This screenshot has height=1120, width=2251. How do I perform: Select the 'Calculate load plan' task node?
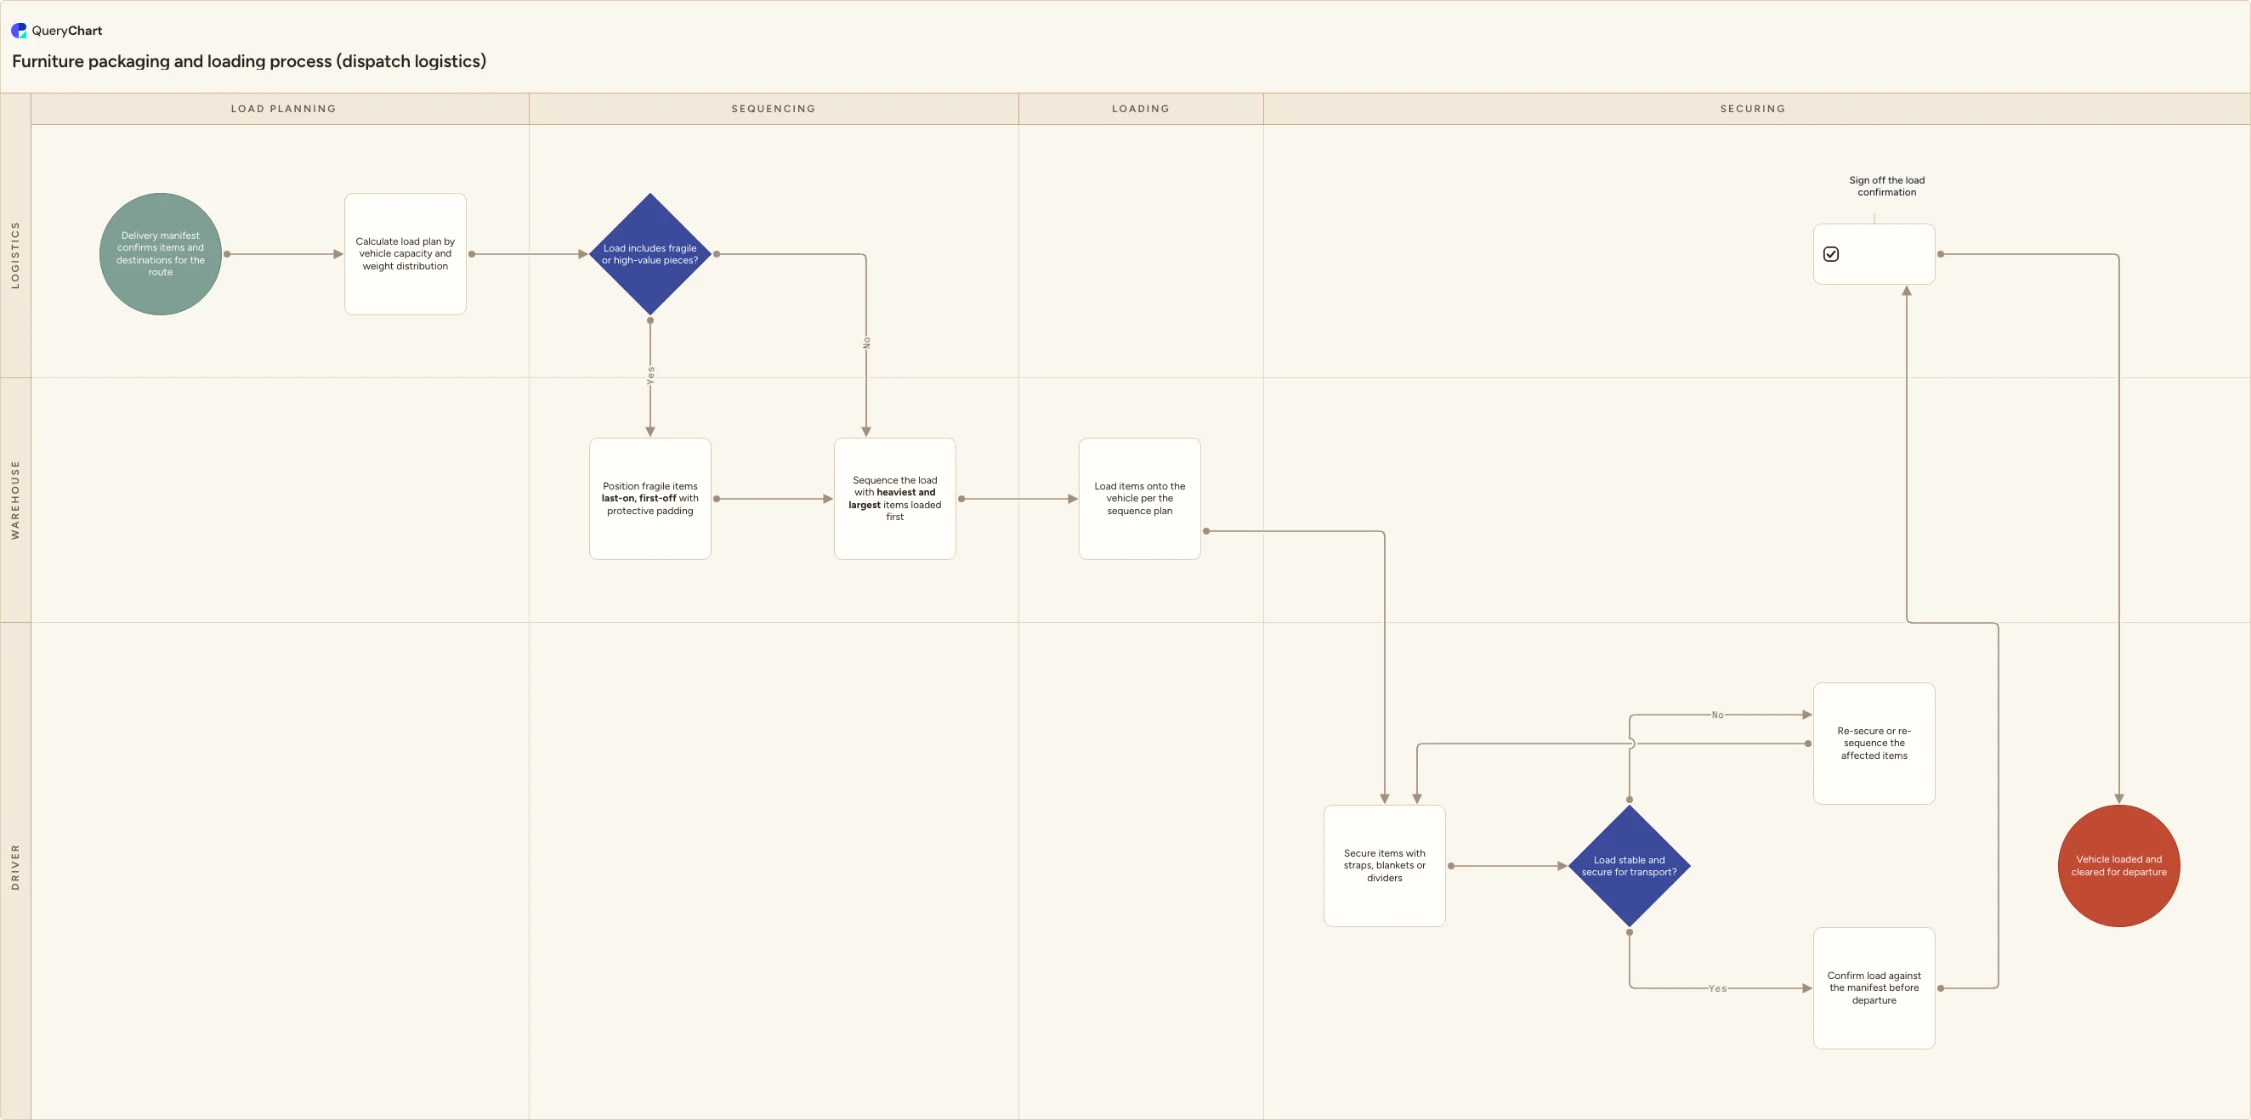[405, 254]
